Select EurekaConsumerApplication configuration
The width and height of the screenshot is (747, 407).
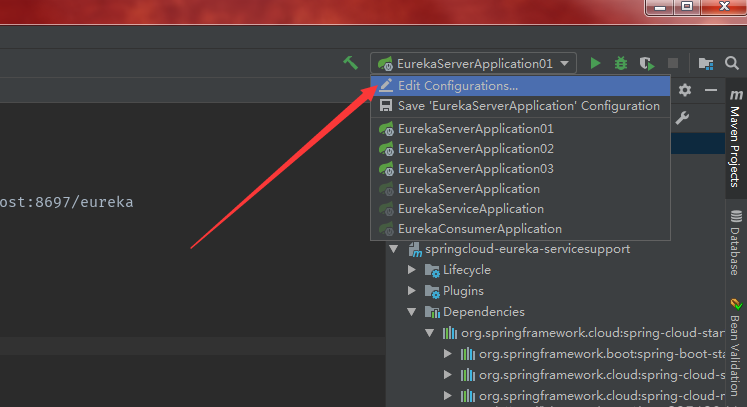point(520,229)
